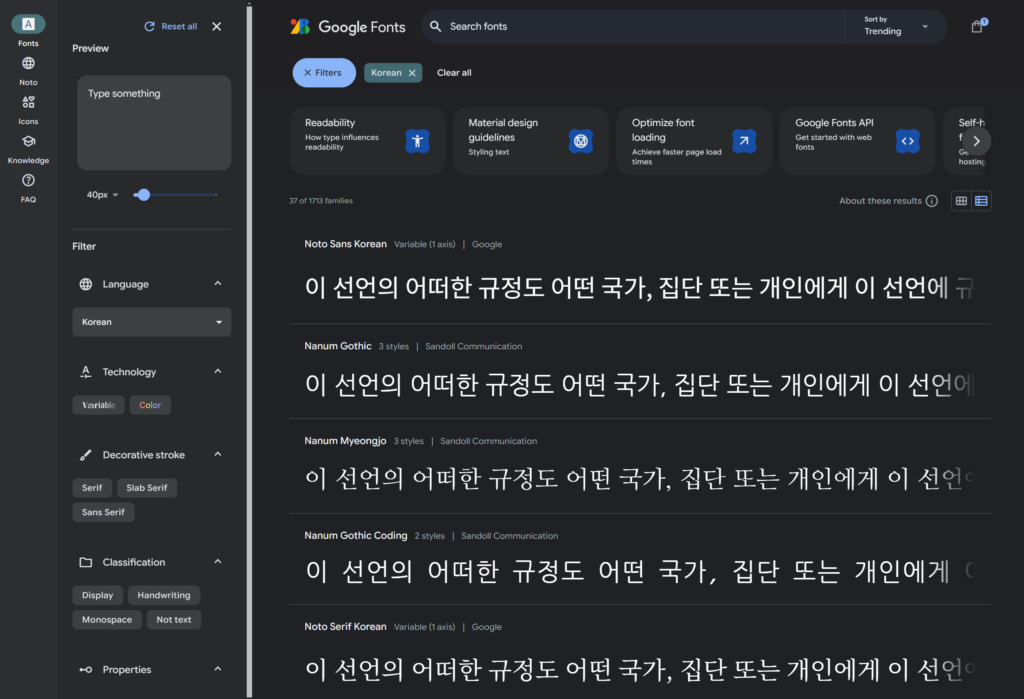Toggle the Handwriting classification chip

[x=164, y=595]
